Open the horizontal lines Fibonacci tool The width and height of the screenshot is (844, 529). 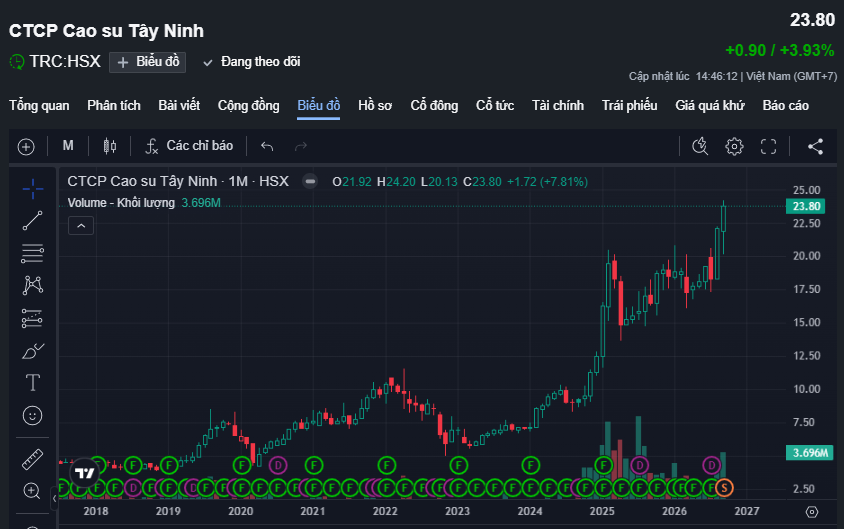click(33, 253)
